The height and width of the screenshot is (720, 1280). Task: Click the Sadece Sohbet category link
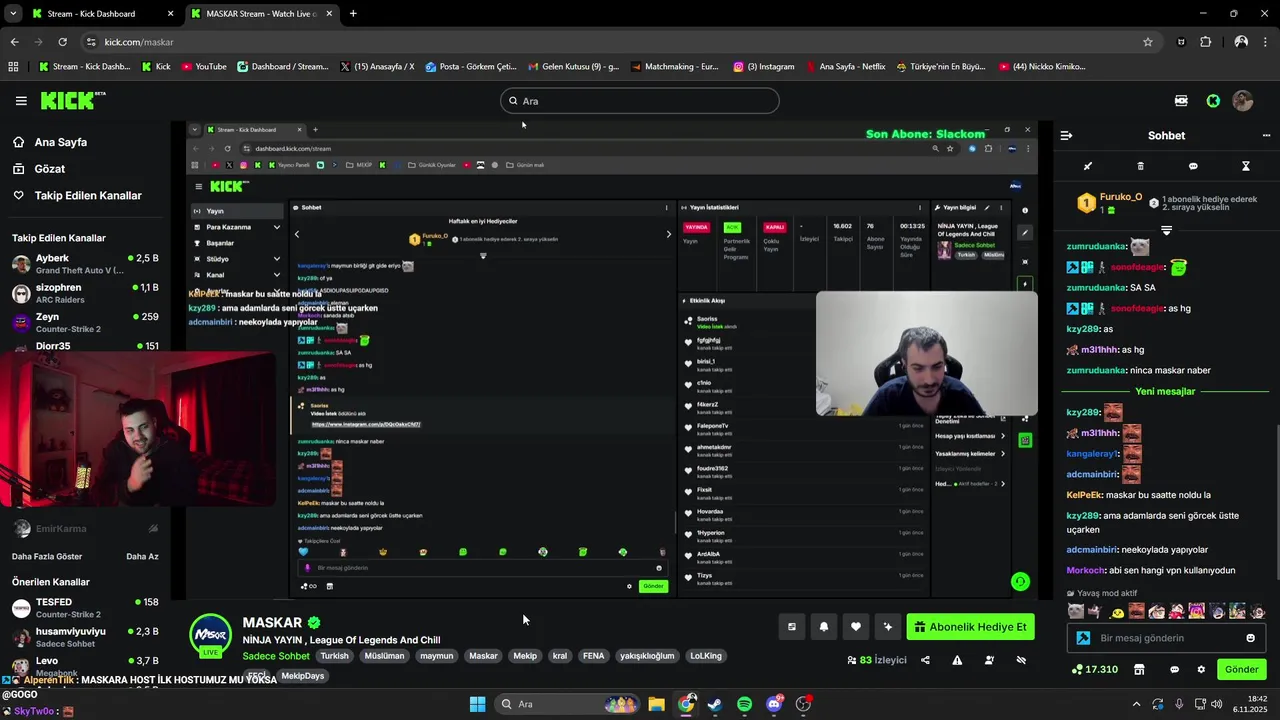[x=276, y=656]
